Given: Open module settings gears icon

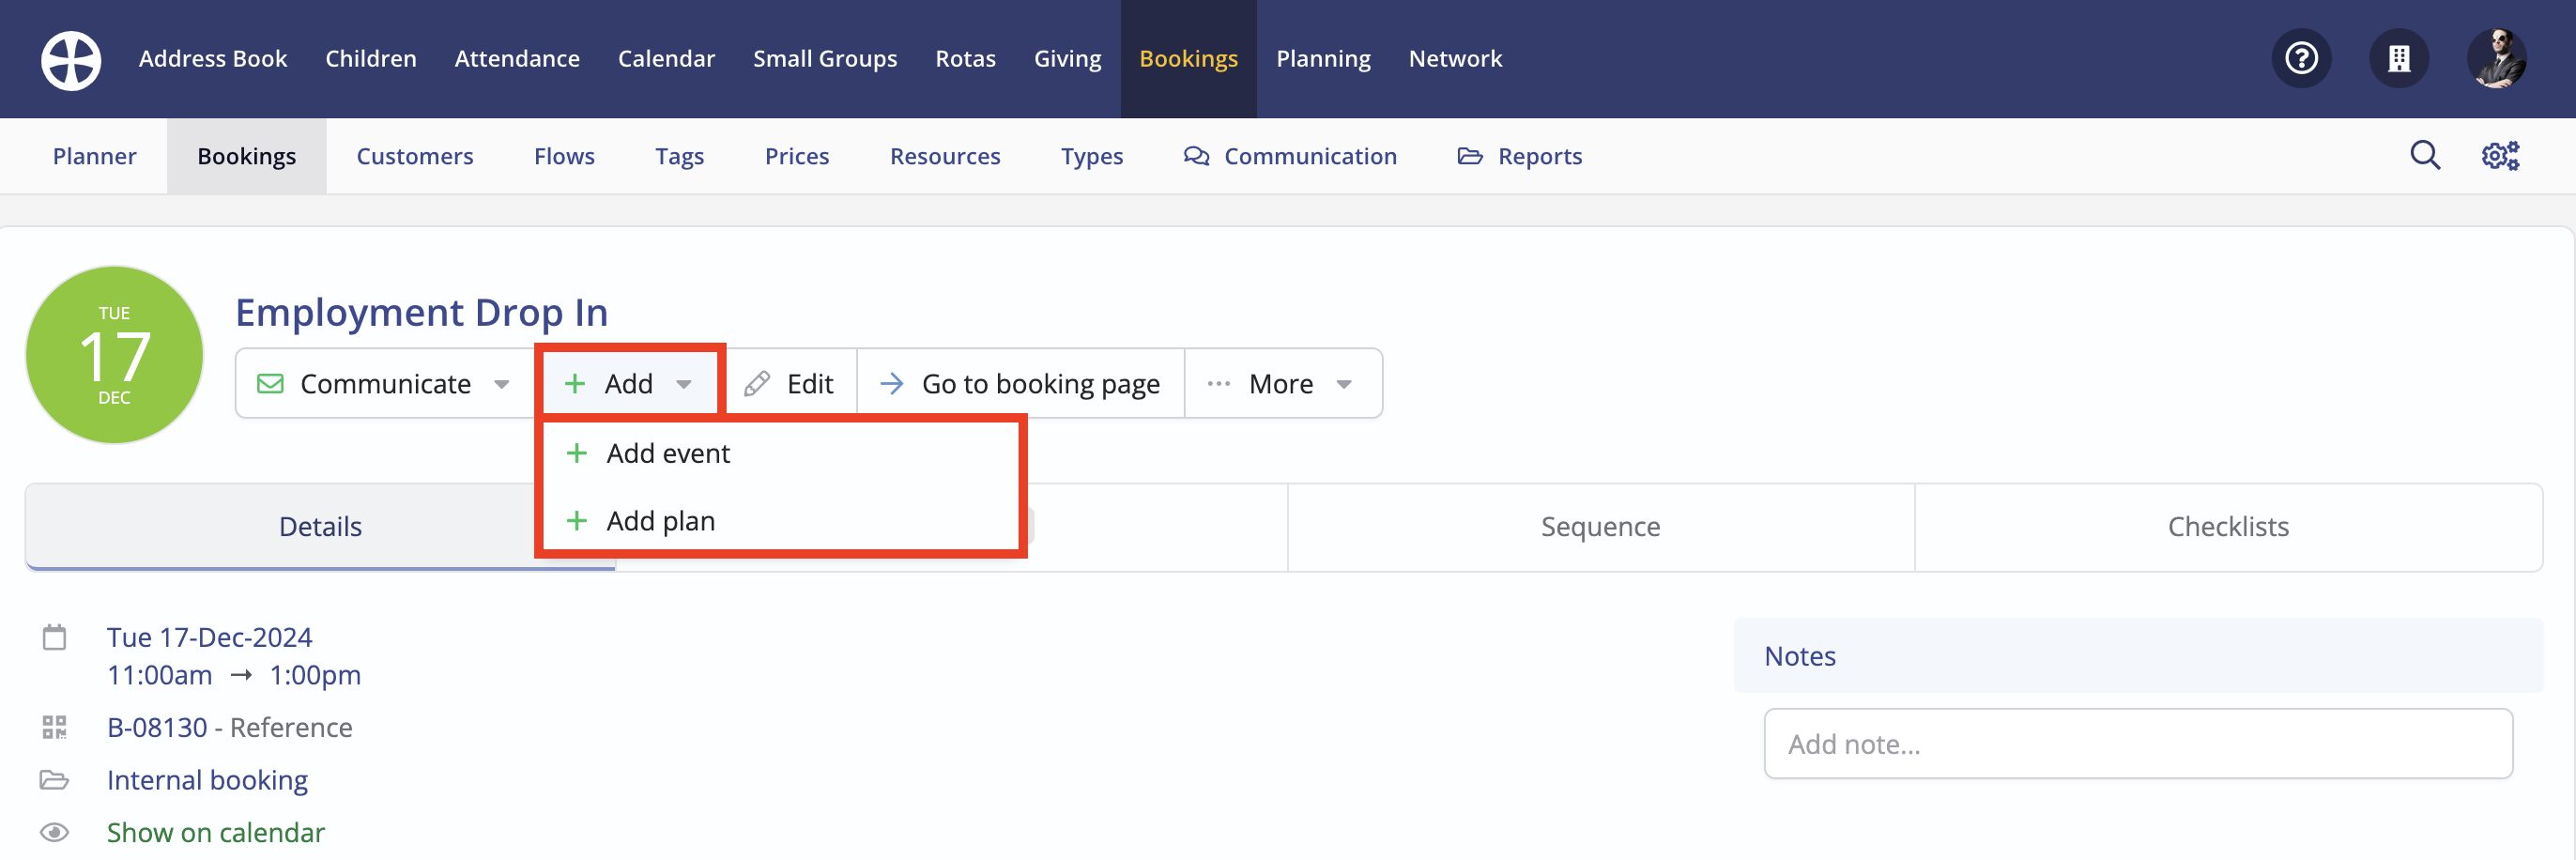Looking at the screenshot, I should tap(2500, 156).
